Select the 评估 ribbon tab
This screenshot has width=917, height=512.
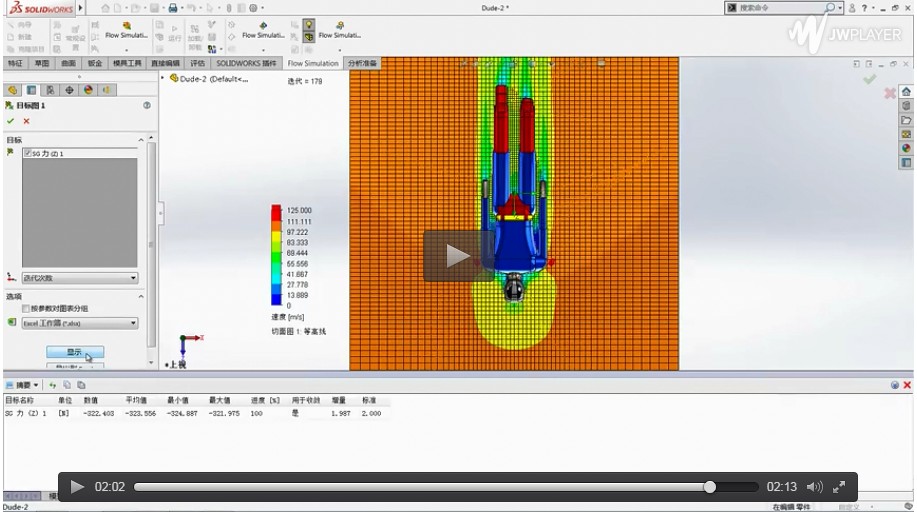coord(198,63)
